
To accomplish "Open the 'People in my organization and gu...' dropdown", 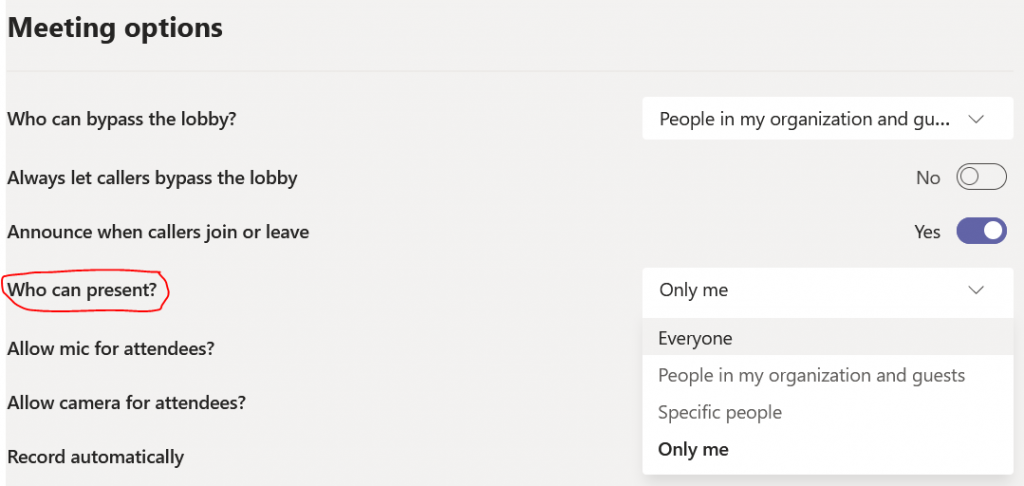I will [804, 119].
